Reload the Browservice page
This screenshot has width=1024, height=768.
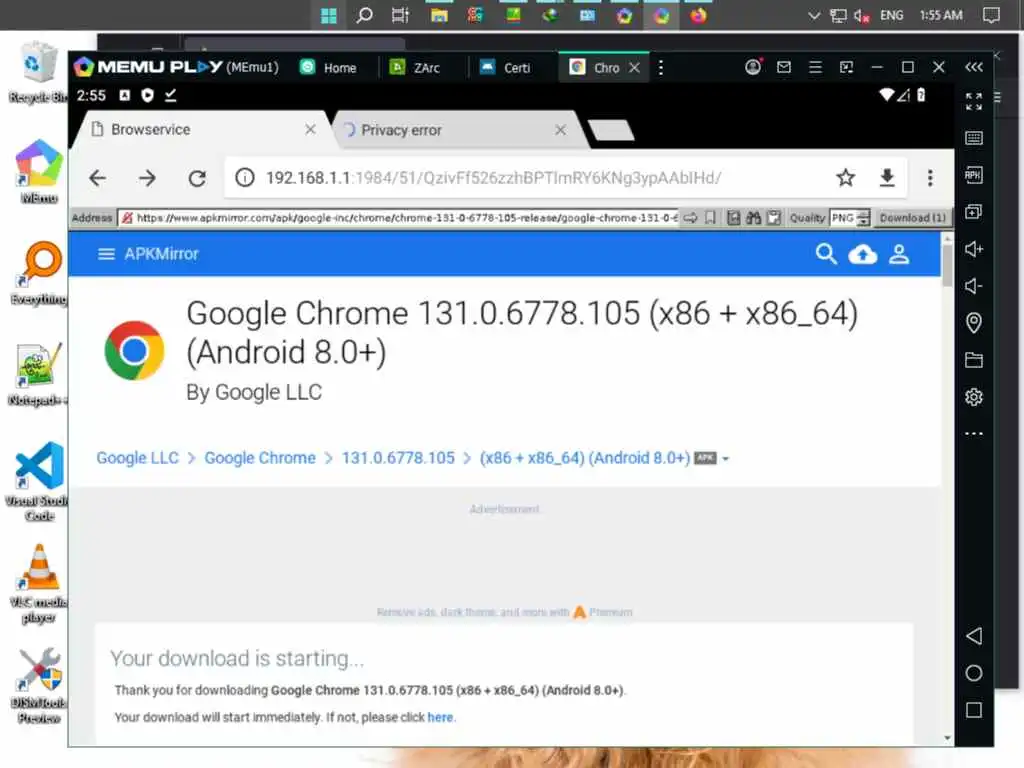pyautogui.click(x=197, y=178)
